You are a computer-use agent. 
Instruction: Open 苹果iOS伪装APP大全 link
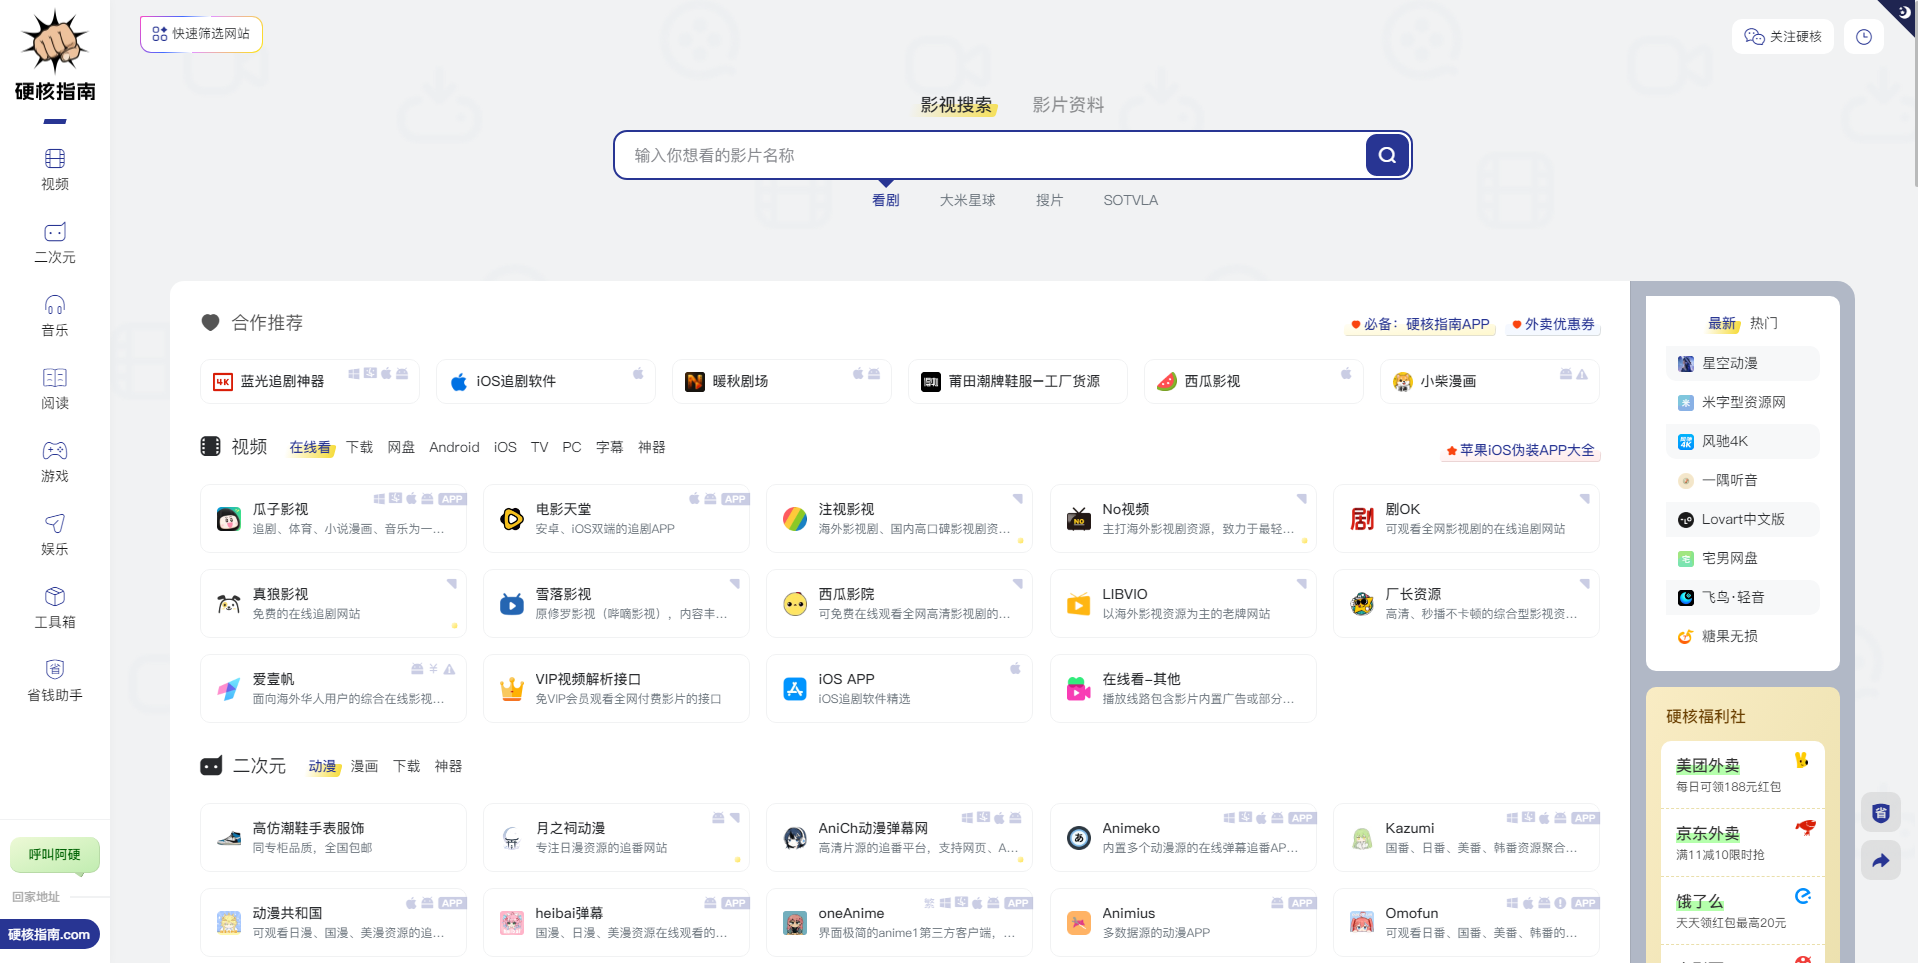[x=1520, y=450]
